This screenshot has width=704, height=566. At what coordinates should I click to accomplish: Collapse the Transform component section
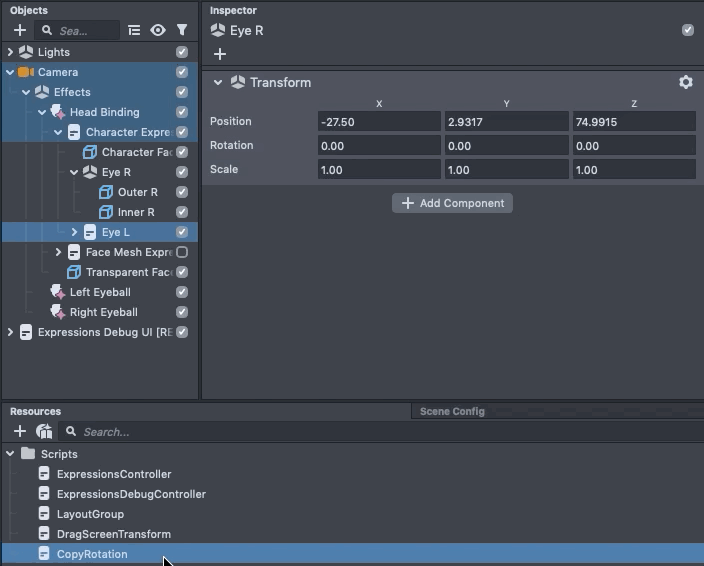218,83
